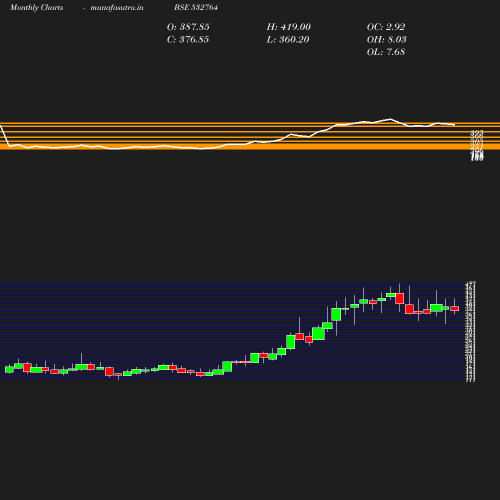The image size is (500, 500).
Task: Click the 'OH: 8.03' value
Action: pyautogui.click(x=386, y=40)
